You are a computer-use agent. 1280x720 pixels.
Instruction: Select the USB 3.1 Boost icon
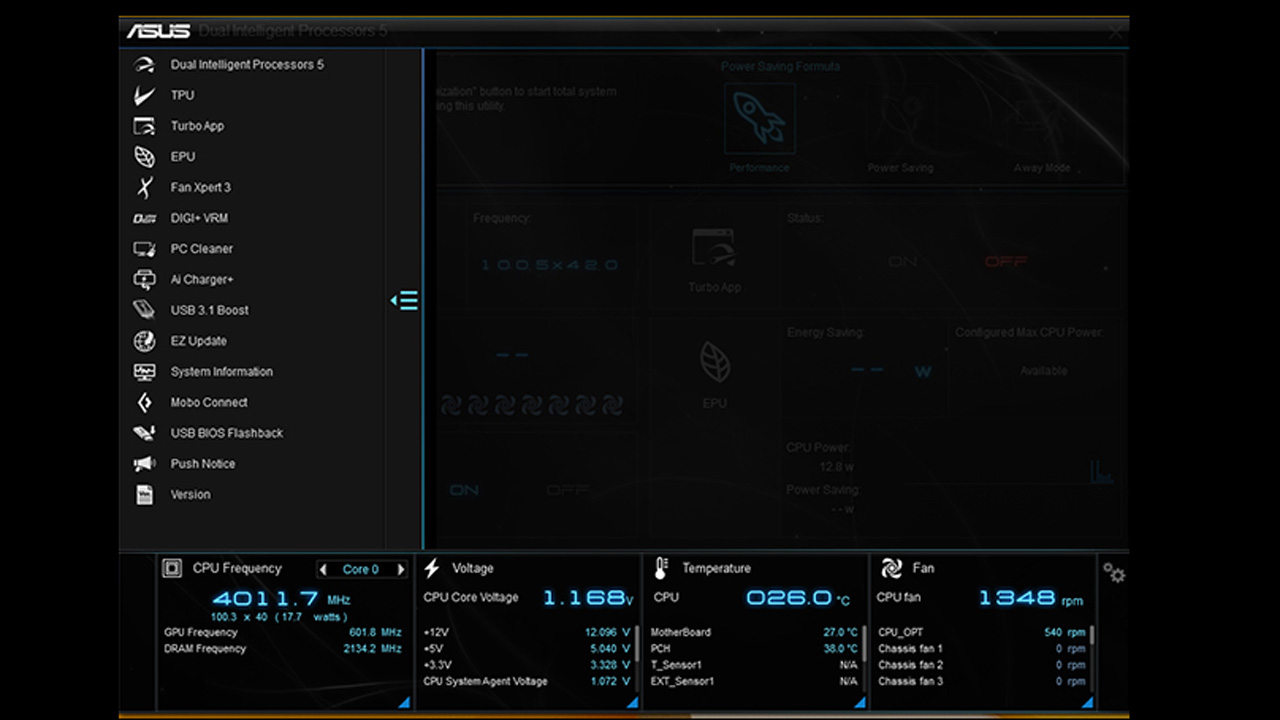coord(145,310)
